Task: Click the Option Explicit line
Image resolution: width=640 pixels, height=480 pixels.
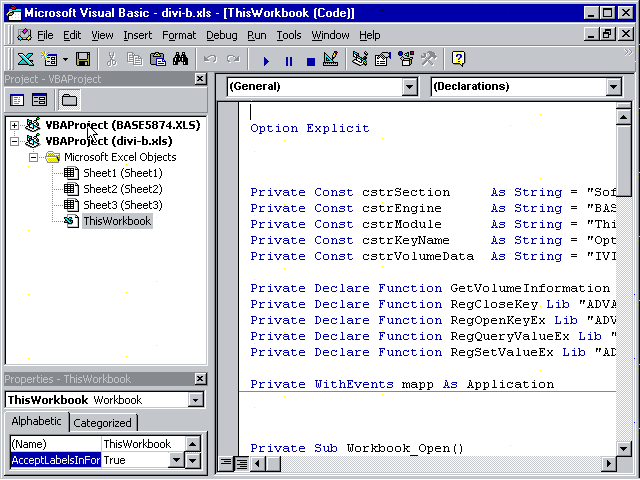Action: pyautogui.click(x=310, y=128)
